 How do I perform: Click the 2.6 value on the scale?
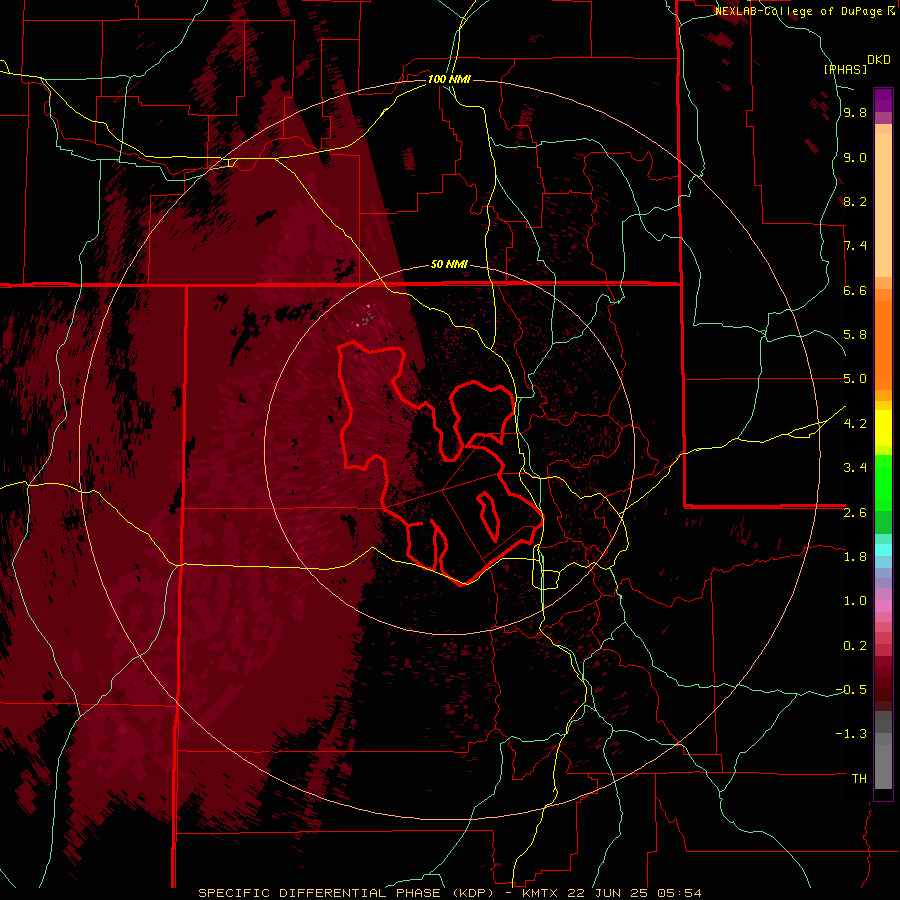click(855, 513)
